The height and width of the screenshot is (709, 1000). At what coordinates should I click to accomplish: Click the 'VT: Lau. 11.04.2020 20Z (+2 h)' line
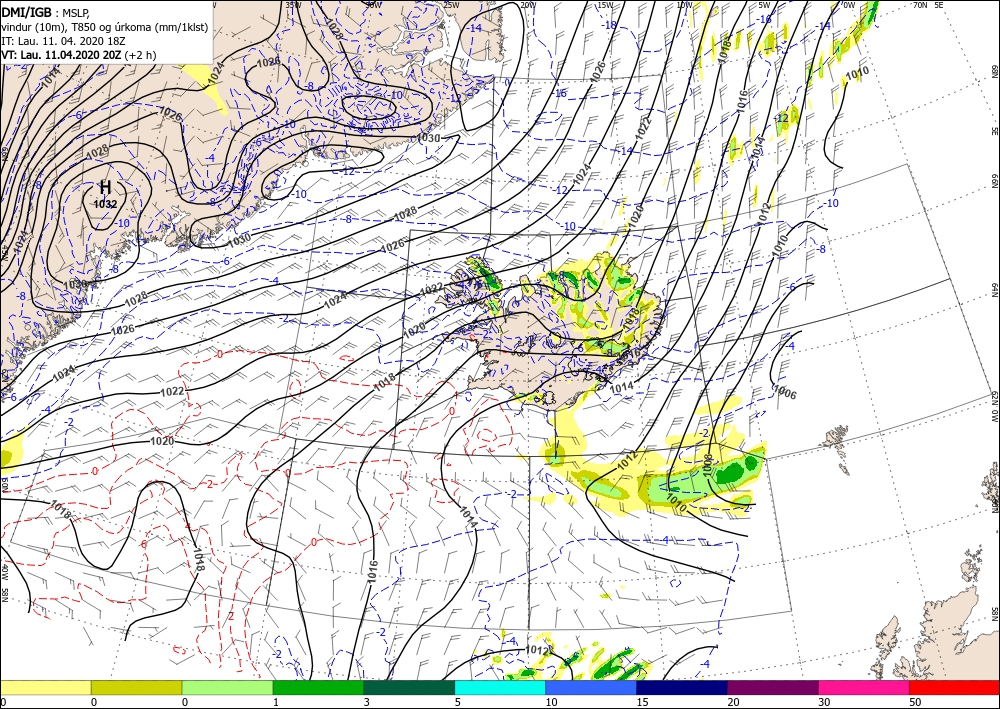78,55
